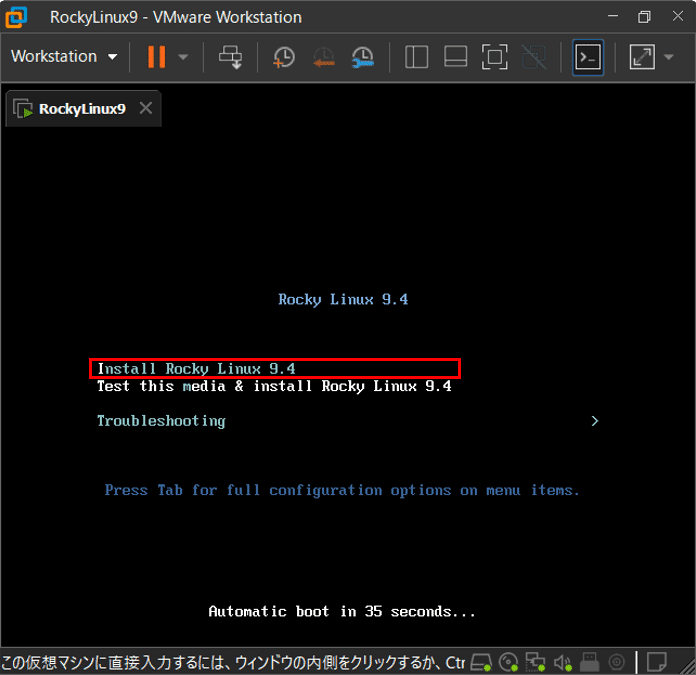Open the message log note icon
Image resolution: width=696 pixels, height=675 pixels.
click(656, 662)
